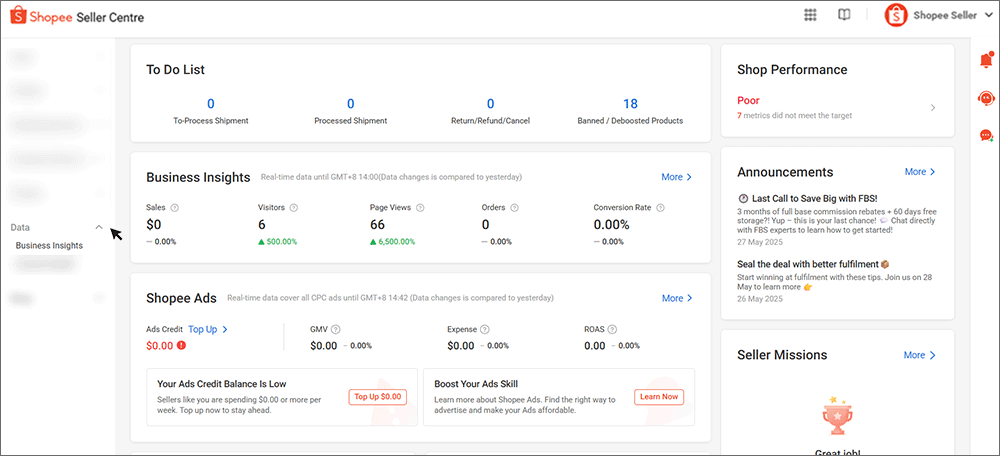Viewport: 1000px width, 456px height.
Task: Click the Poor shop performance status
Action: point(748,101)
